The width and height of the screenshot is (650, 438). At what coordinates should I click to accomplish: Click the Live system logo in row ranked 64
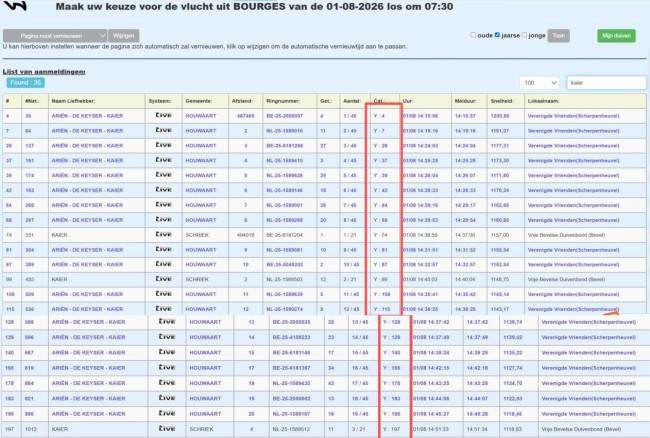[x=163, y=205]
